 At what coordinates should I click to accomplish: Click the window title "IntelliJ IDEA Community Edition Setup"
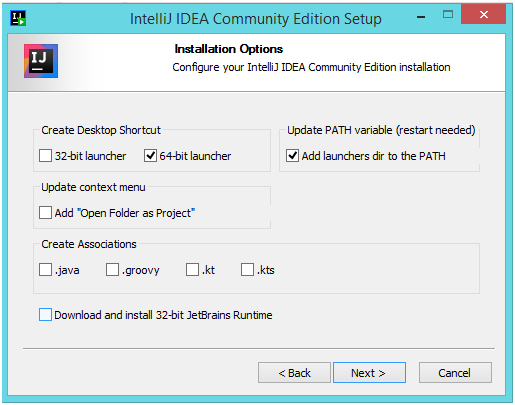(x=256, y=19)
